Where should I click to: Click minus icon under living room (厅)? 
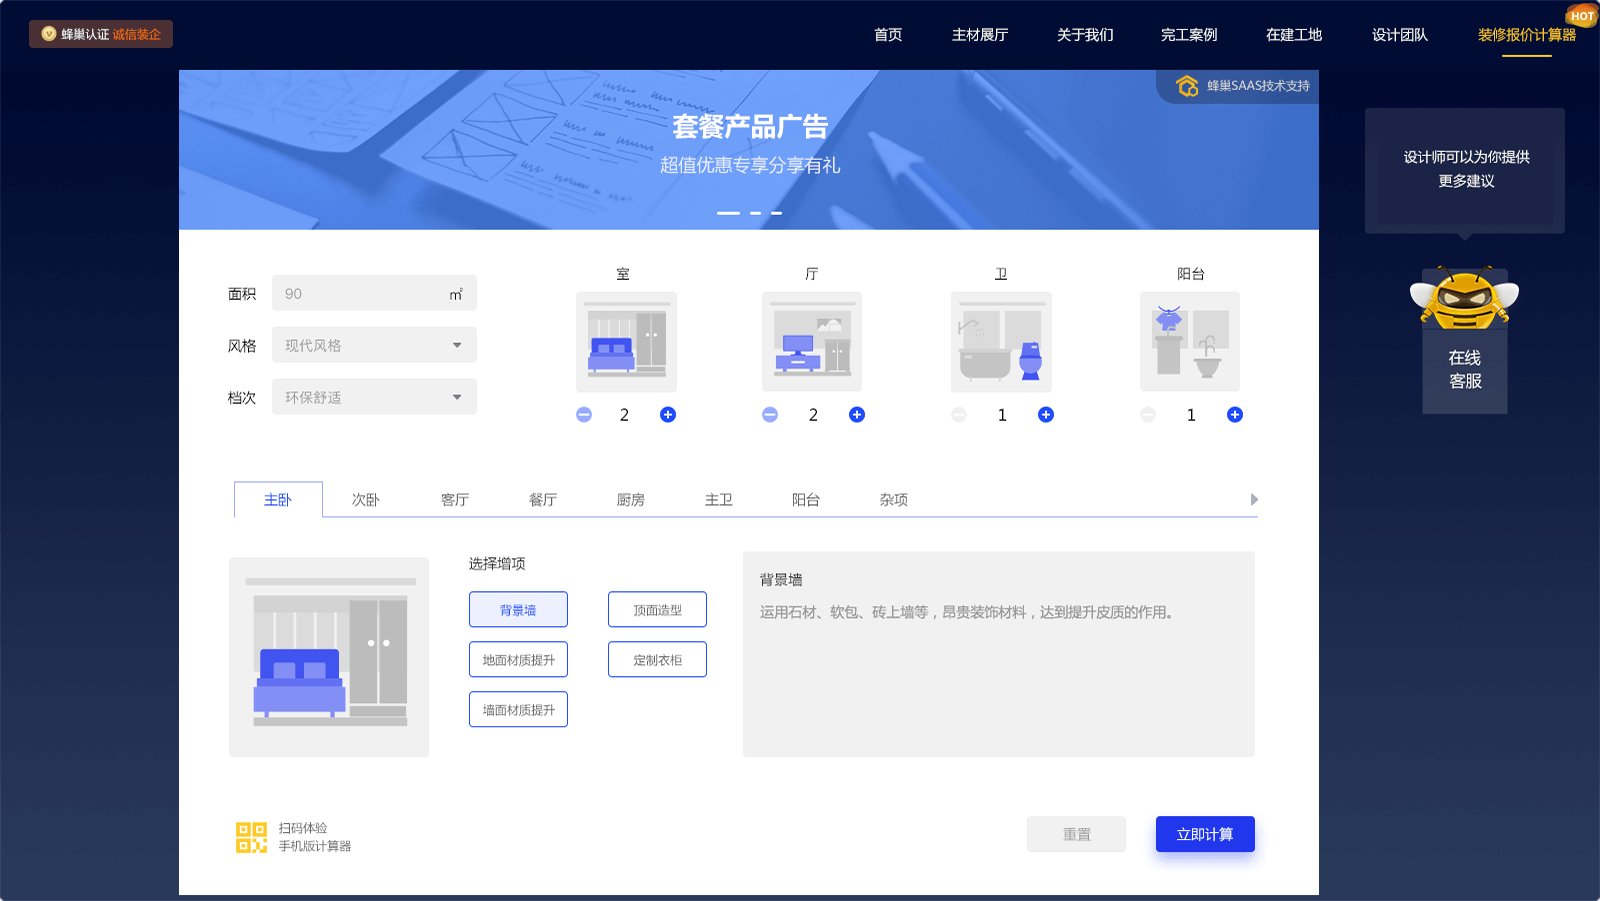click(x=770, y=415)
